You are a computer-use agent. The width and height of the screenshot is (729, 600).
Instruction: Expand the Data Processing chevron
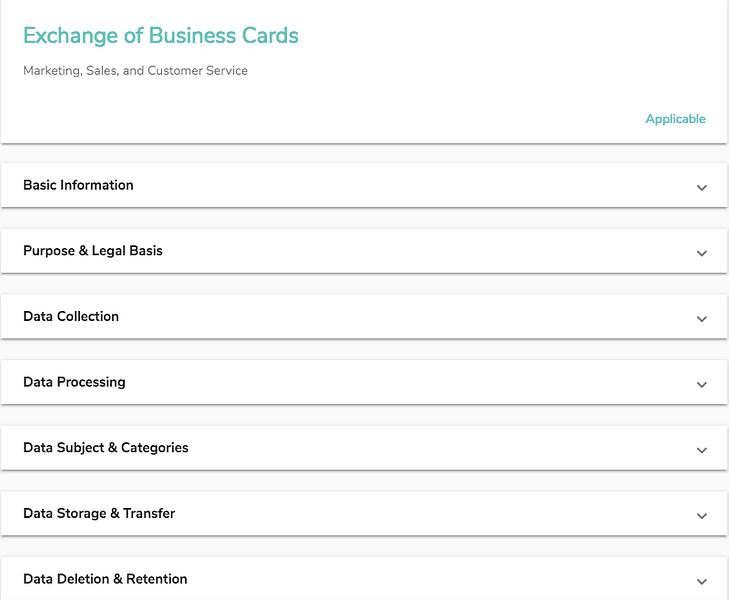[x=702, y=384]
